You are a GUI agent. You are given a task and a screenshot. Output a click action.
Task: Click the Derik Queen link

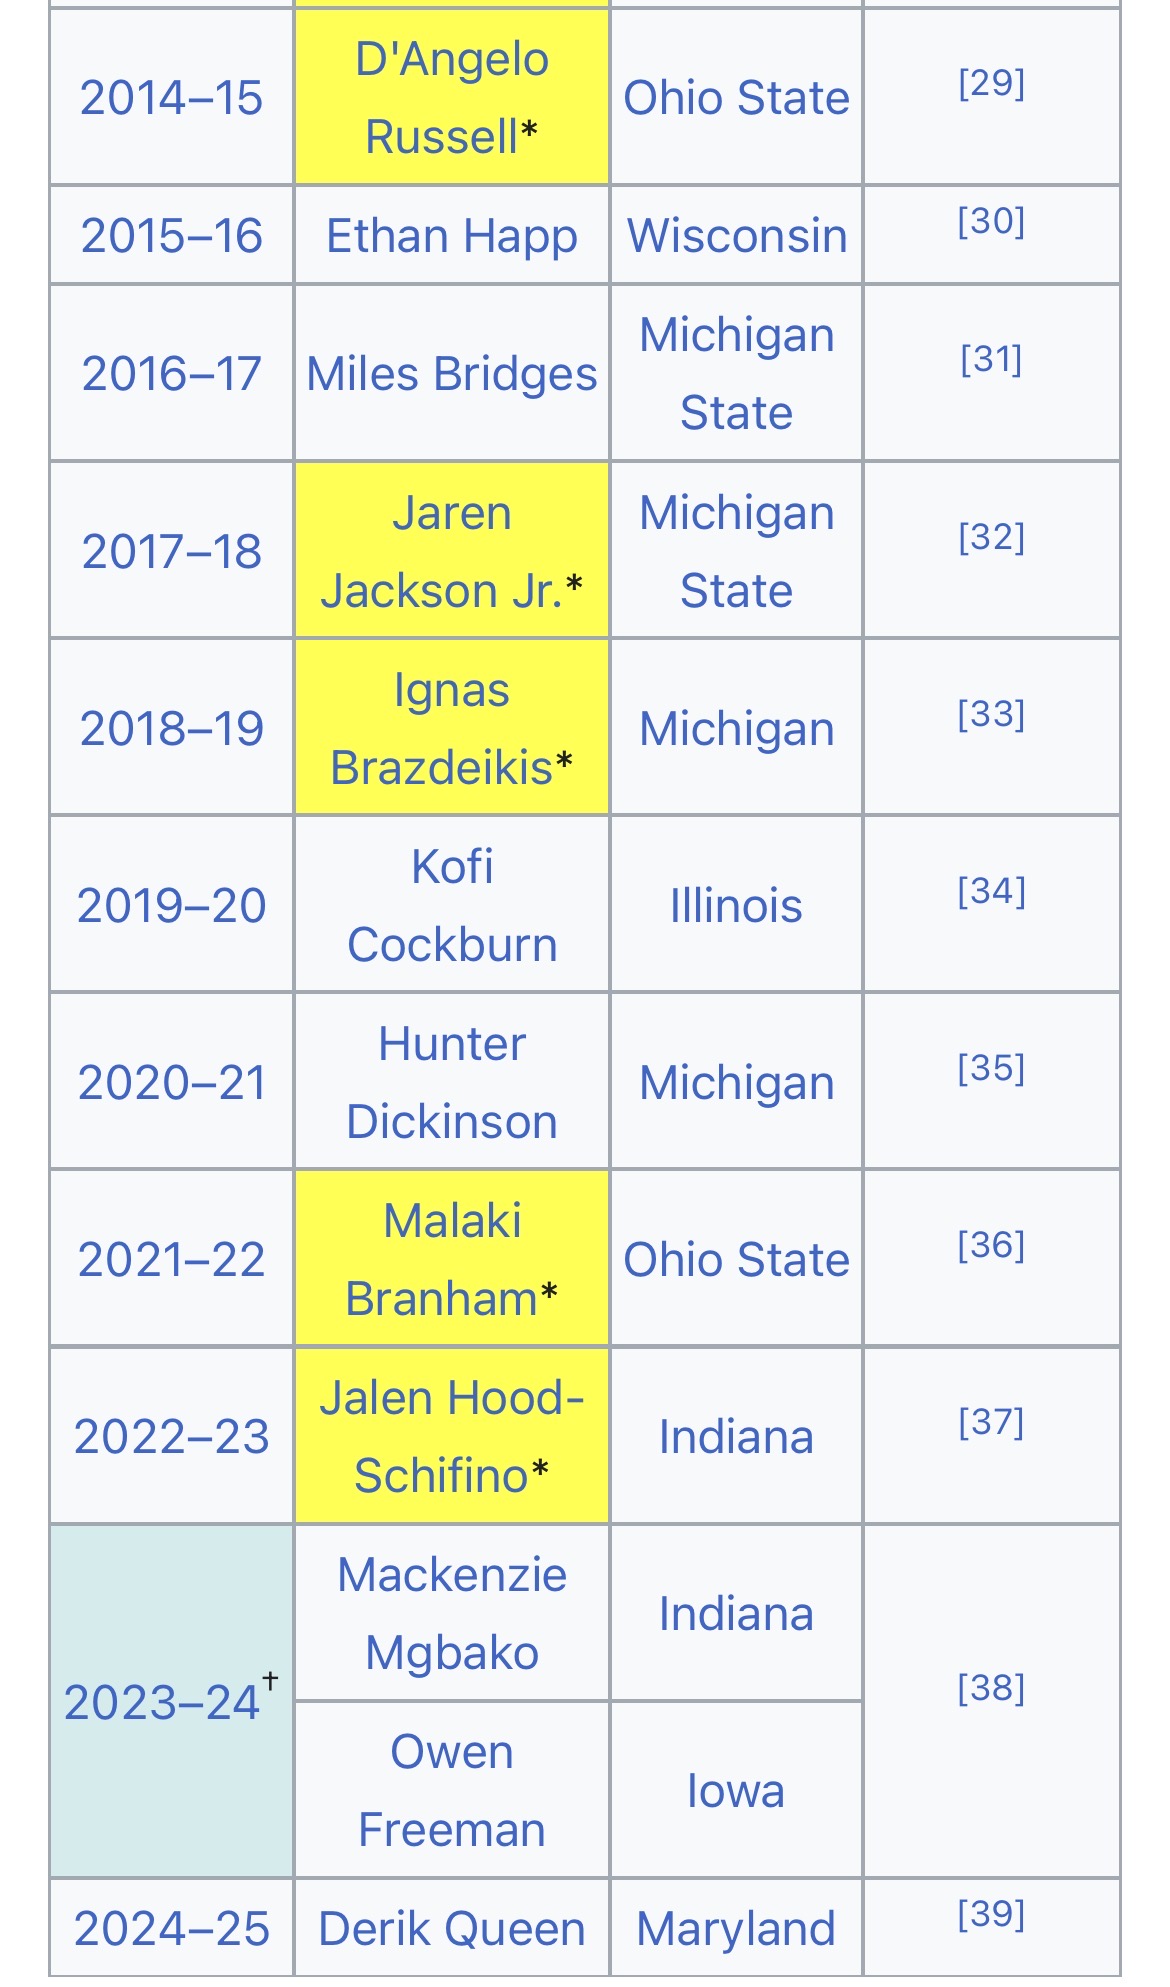[x=451, y=1929]
